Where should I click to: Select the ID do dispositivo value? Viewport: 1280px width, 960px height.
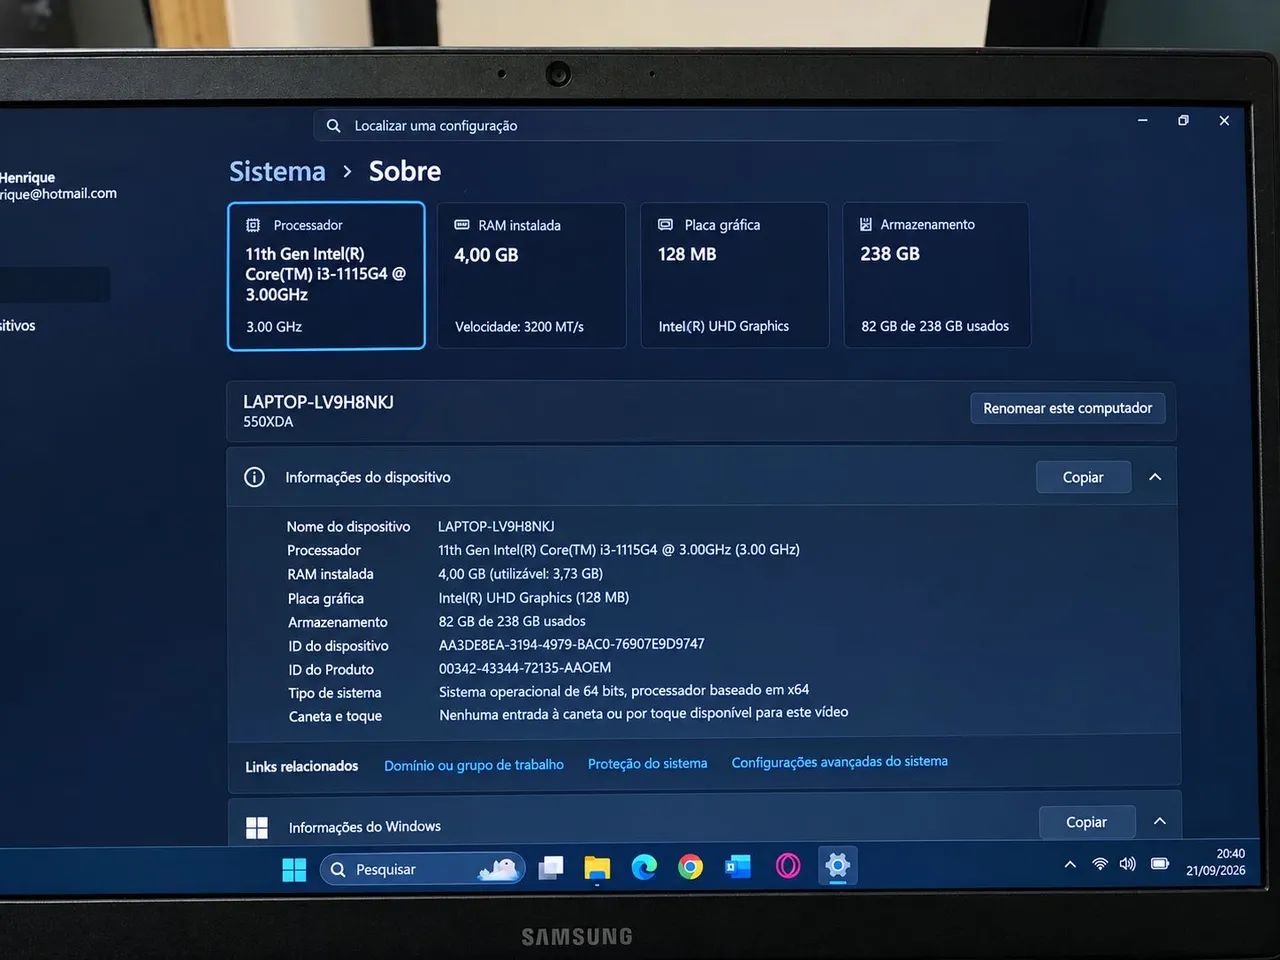(x=572, y=644)
